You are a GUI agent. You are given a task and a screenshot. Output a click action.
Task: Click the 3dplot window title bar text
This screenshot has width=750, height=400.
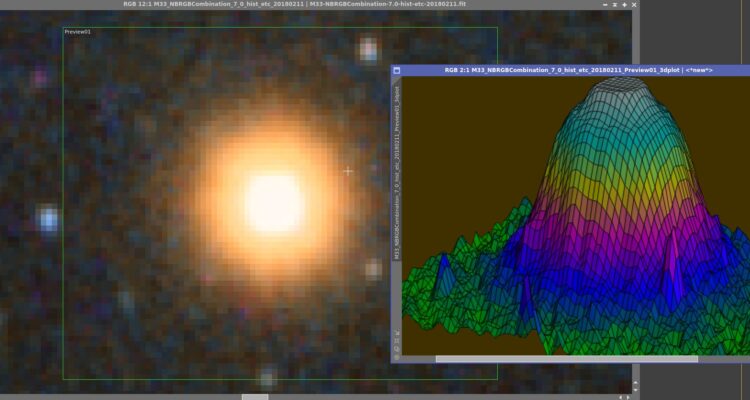tap(579, 70)
